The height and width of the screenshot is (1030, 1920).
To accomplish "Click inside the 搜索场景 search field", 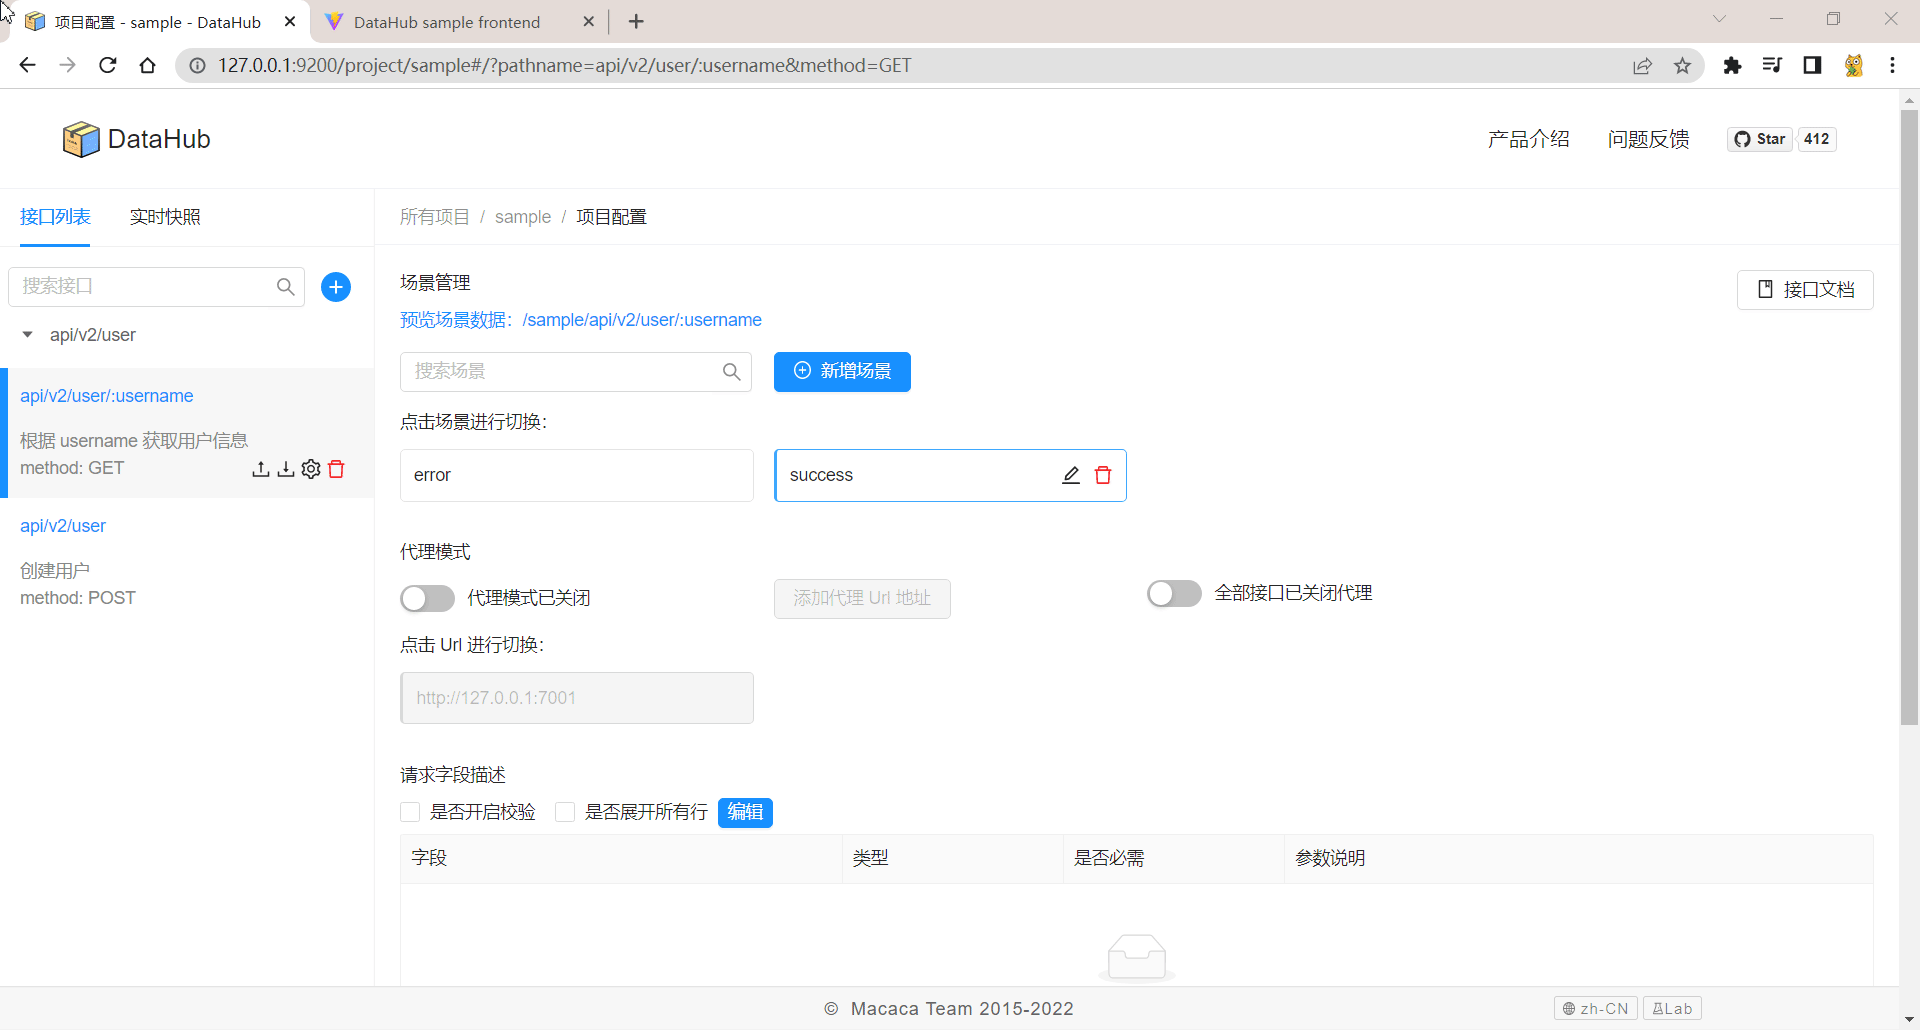I will 560,371.
